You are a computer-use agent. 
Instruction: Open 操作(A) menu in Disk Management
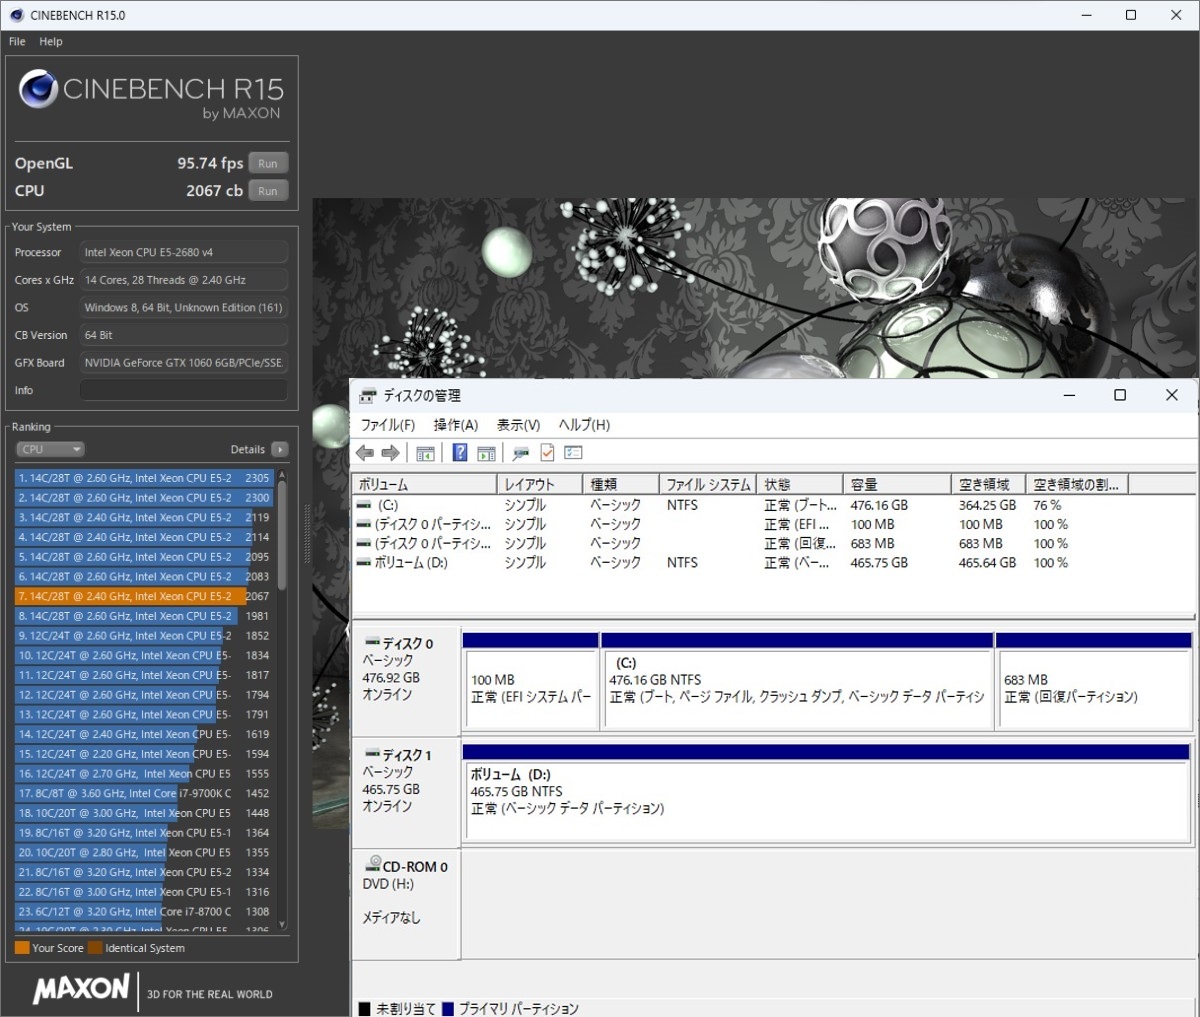coord(456,425)
